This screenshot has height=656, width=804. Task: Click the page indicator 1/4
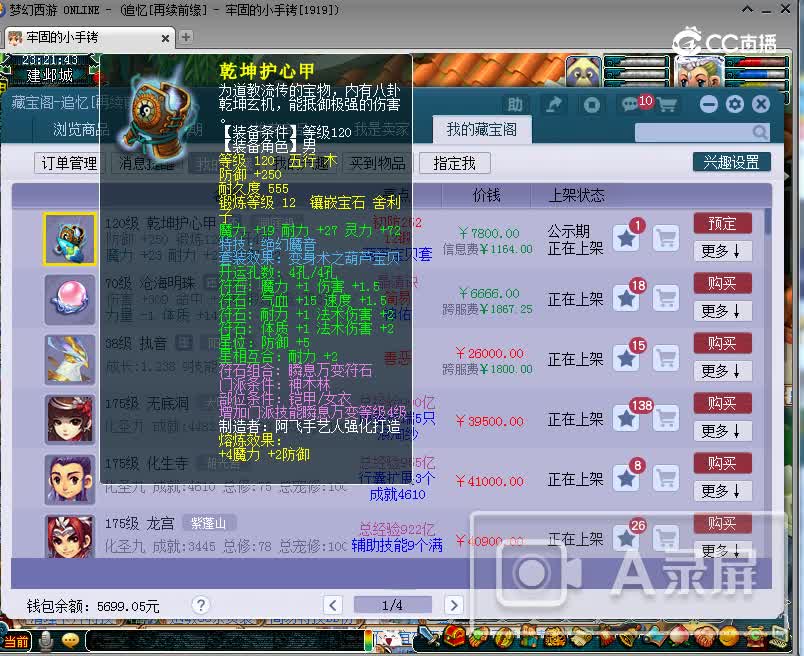(393, 605)
